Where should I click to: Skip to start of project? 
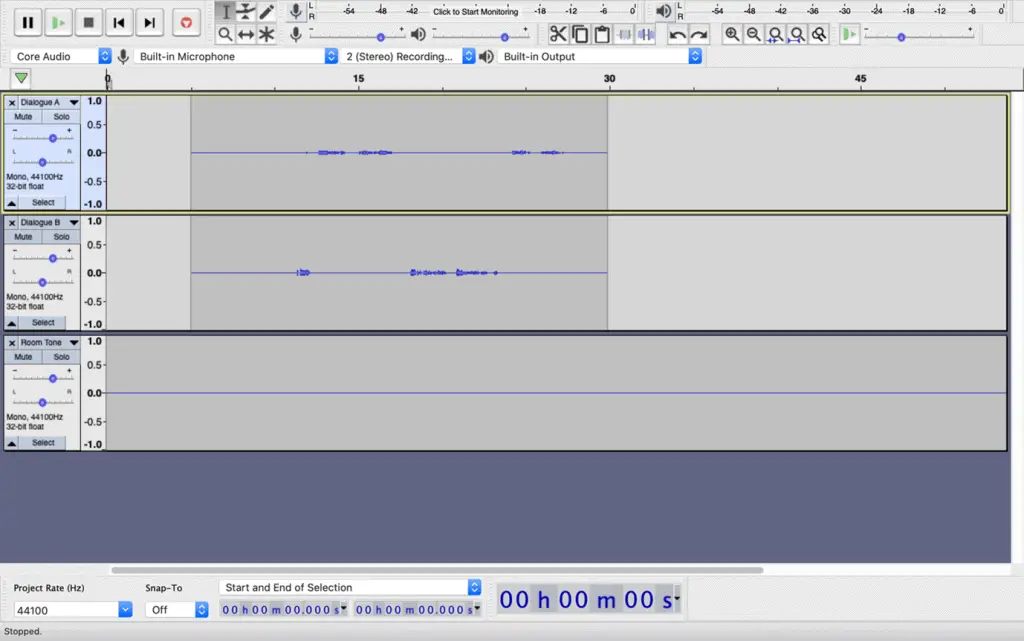click(119, 23)
